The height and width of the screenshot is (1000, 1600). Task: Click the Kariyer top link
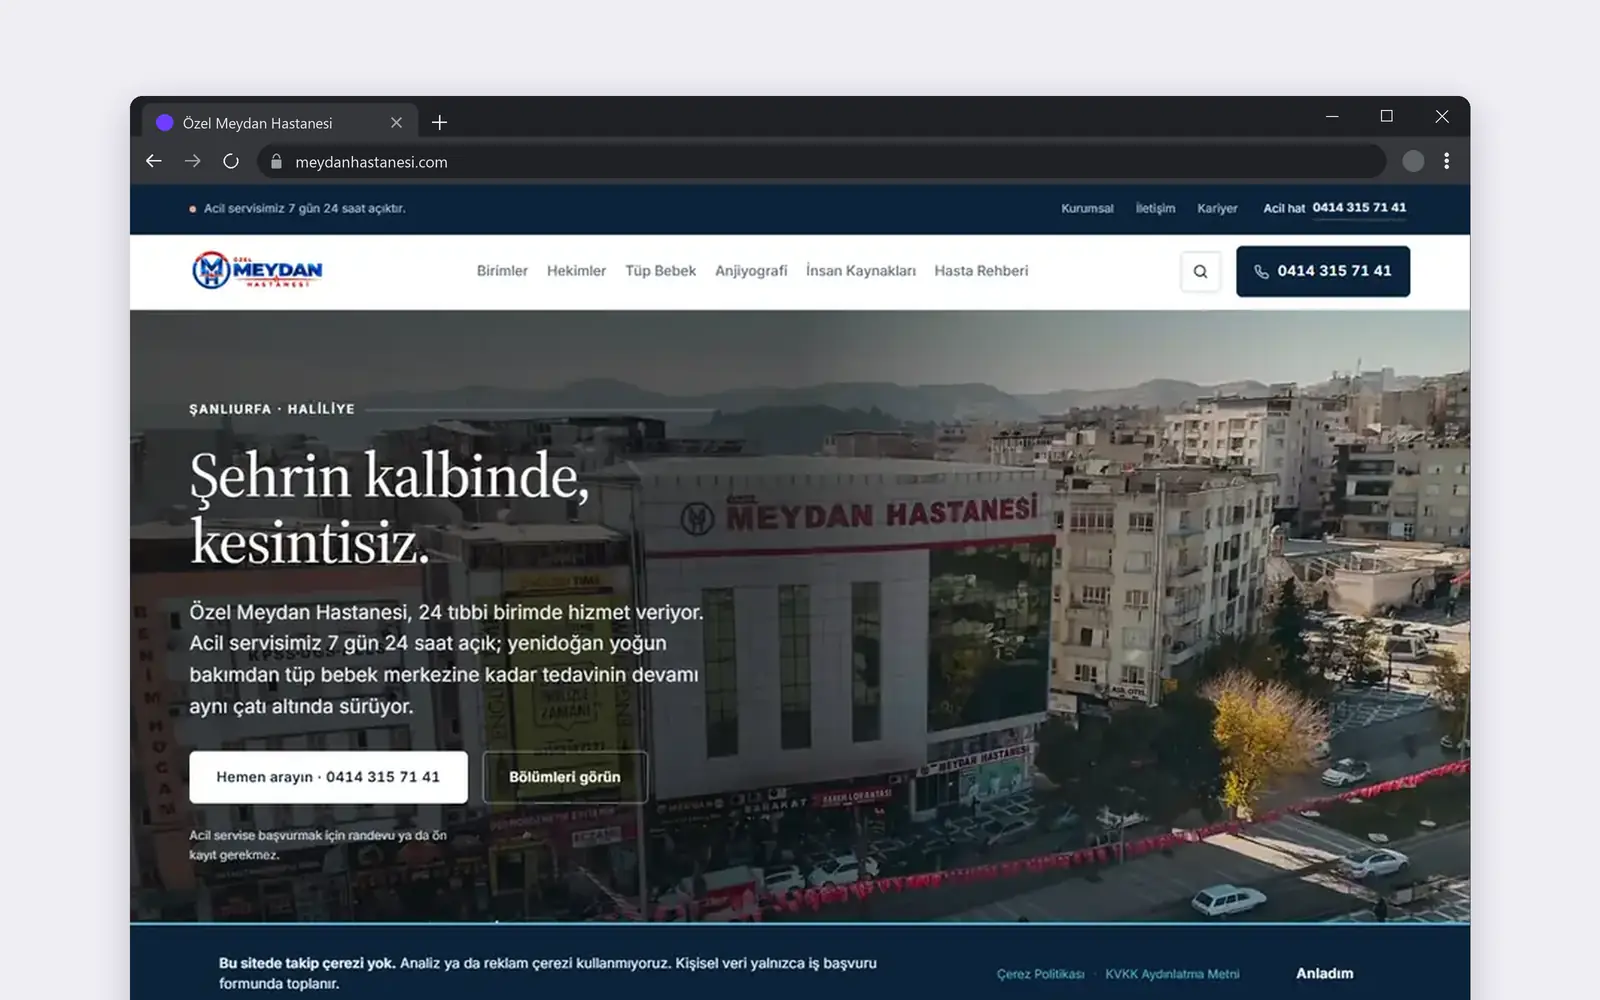click(1217, 208)
